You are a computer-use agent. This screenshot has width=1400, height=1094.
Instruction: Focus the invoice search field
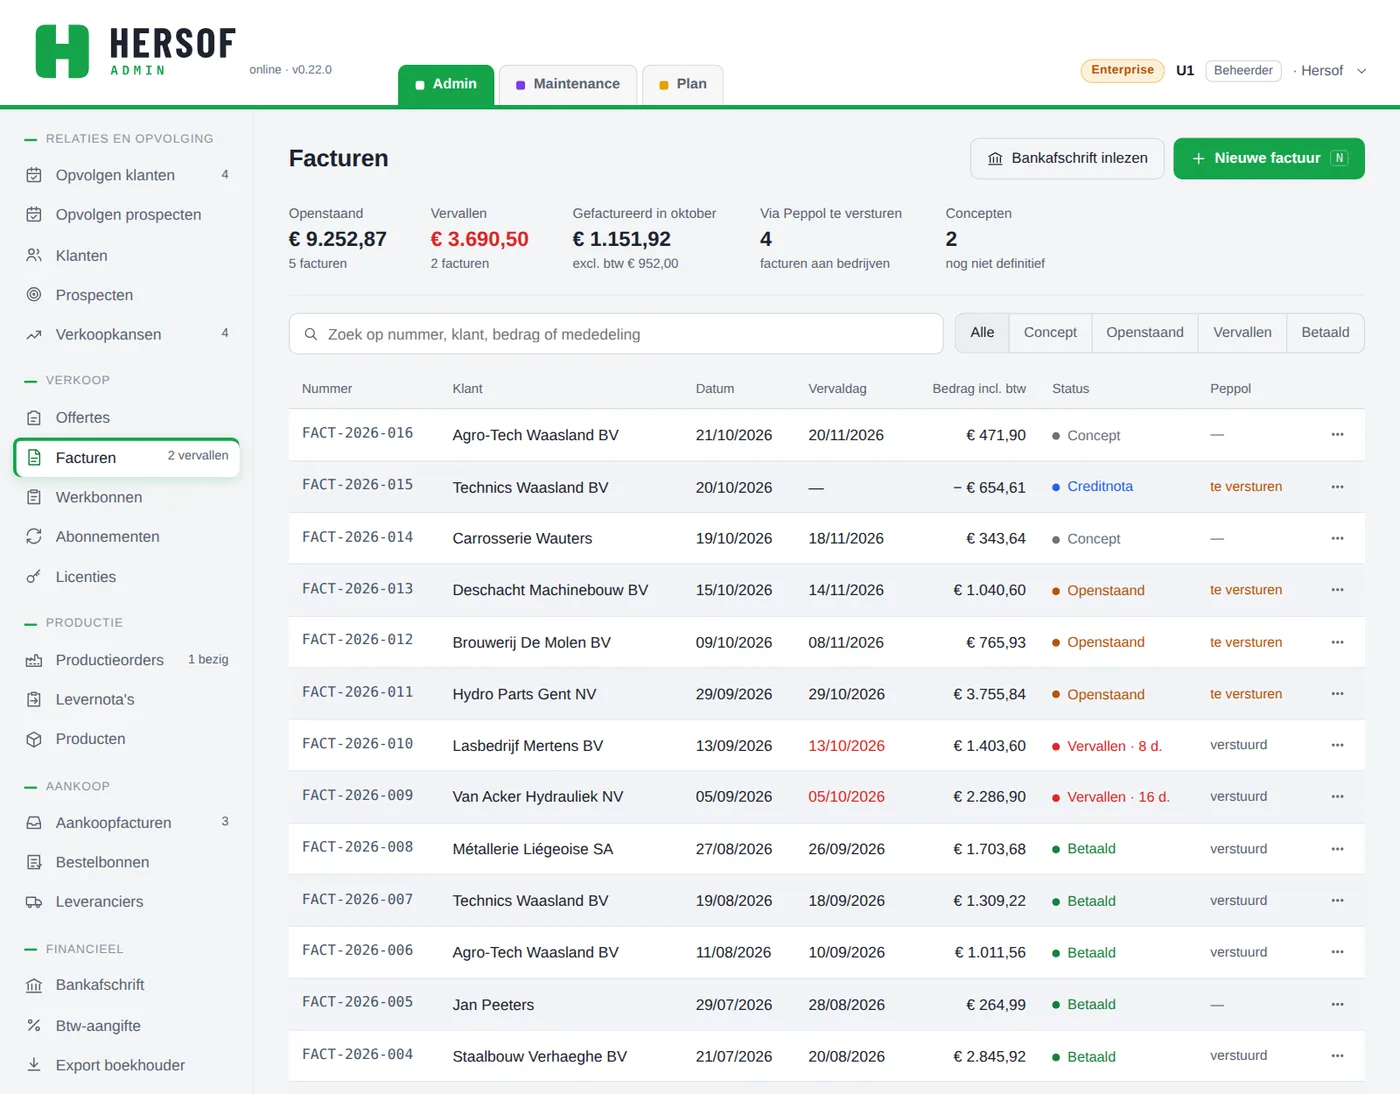616,334
